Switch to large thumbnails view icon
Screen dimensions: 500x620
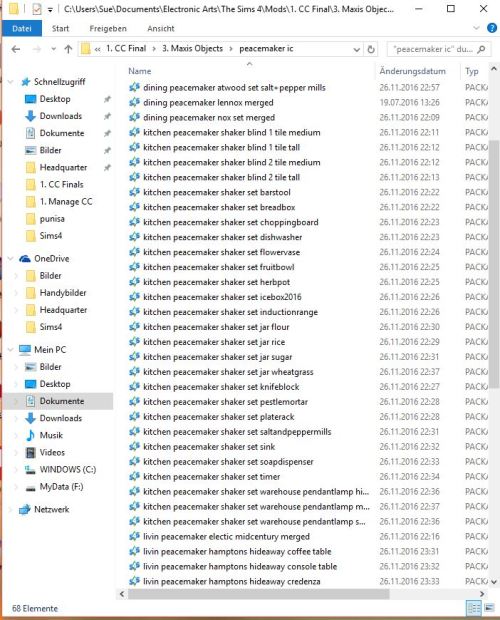[x=489, y=607]
